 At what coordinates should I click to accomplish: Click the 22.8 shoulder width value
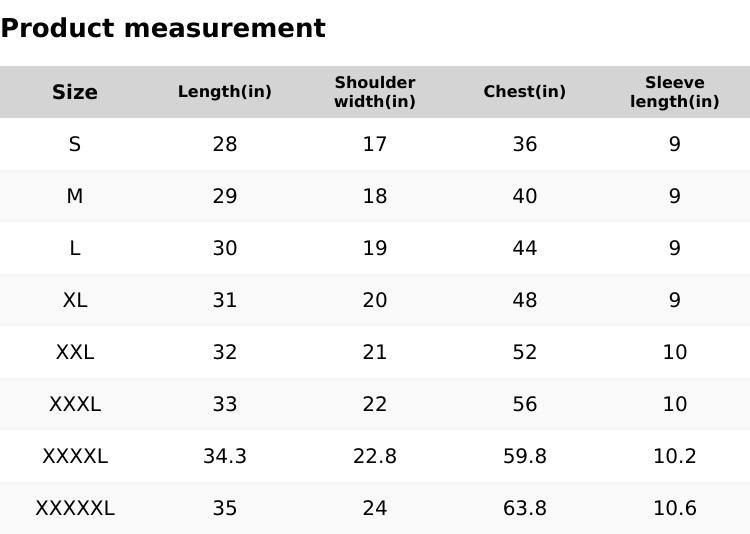375,456
